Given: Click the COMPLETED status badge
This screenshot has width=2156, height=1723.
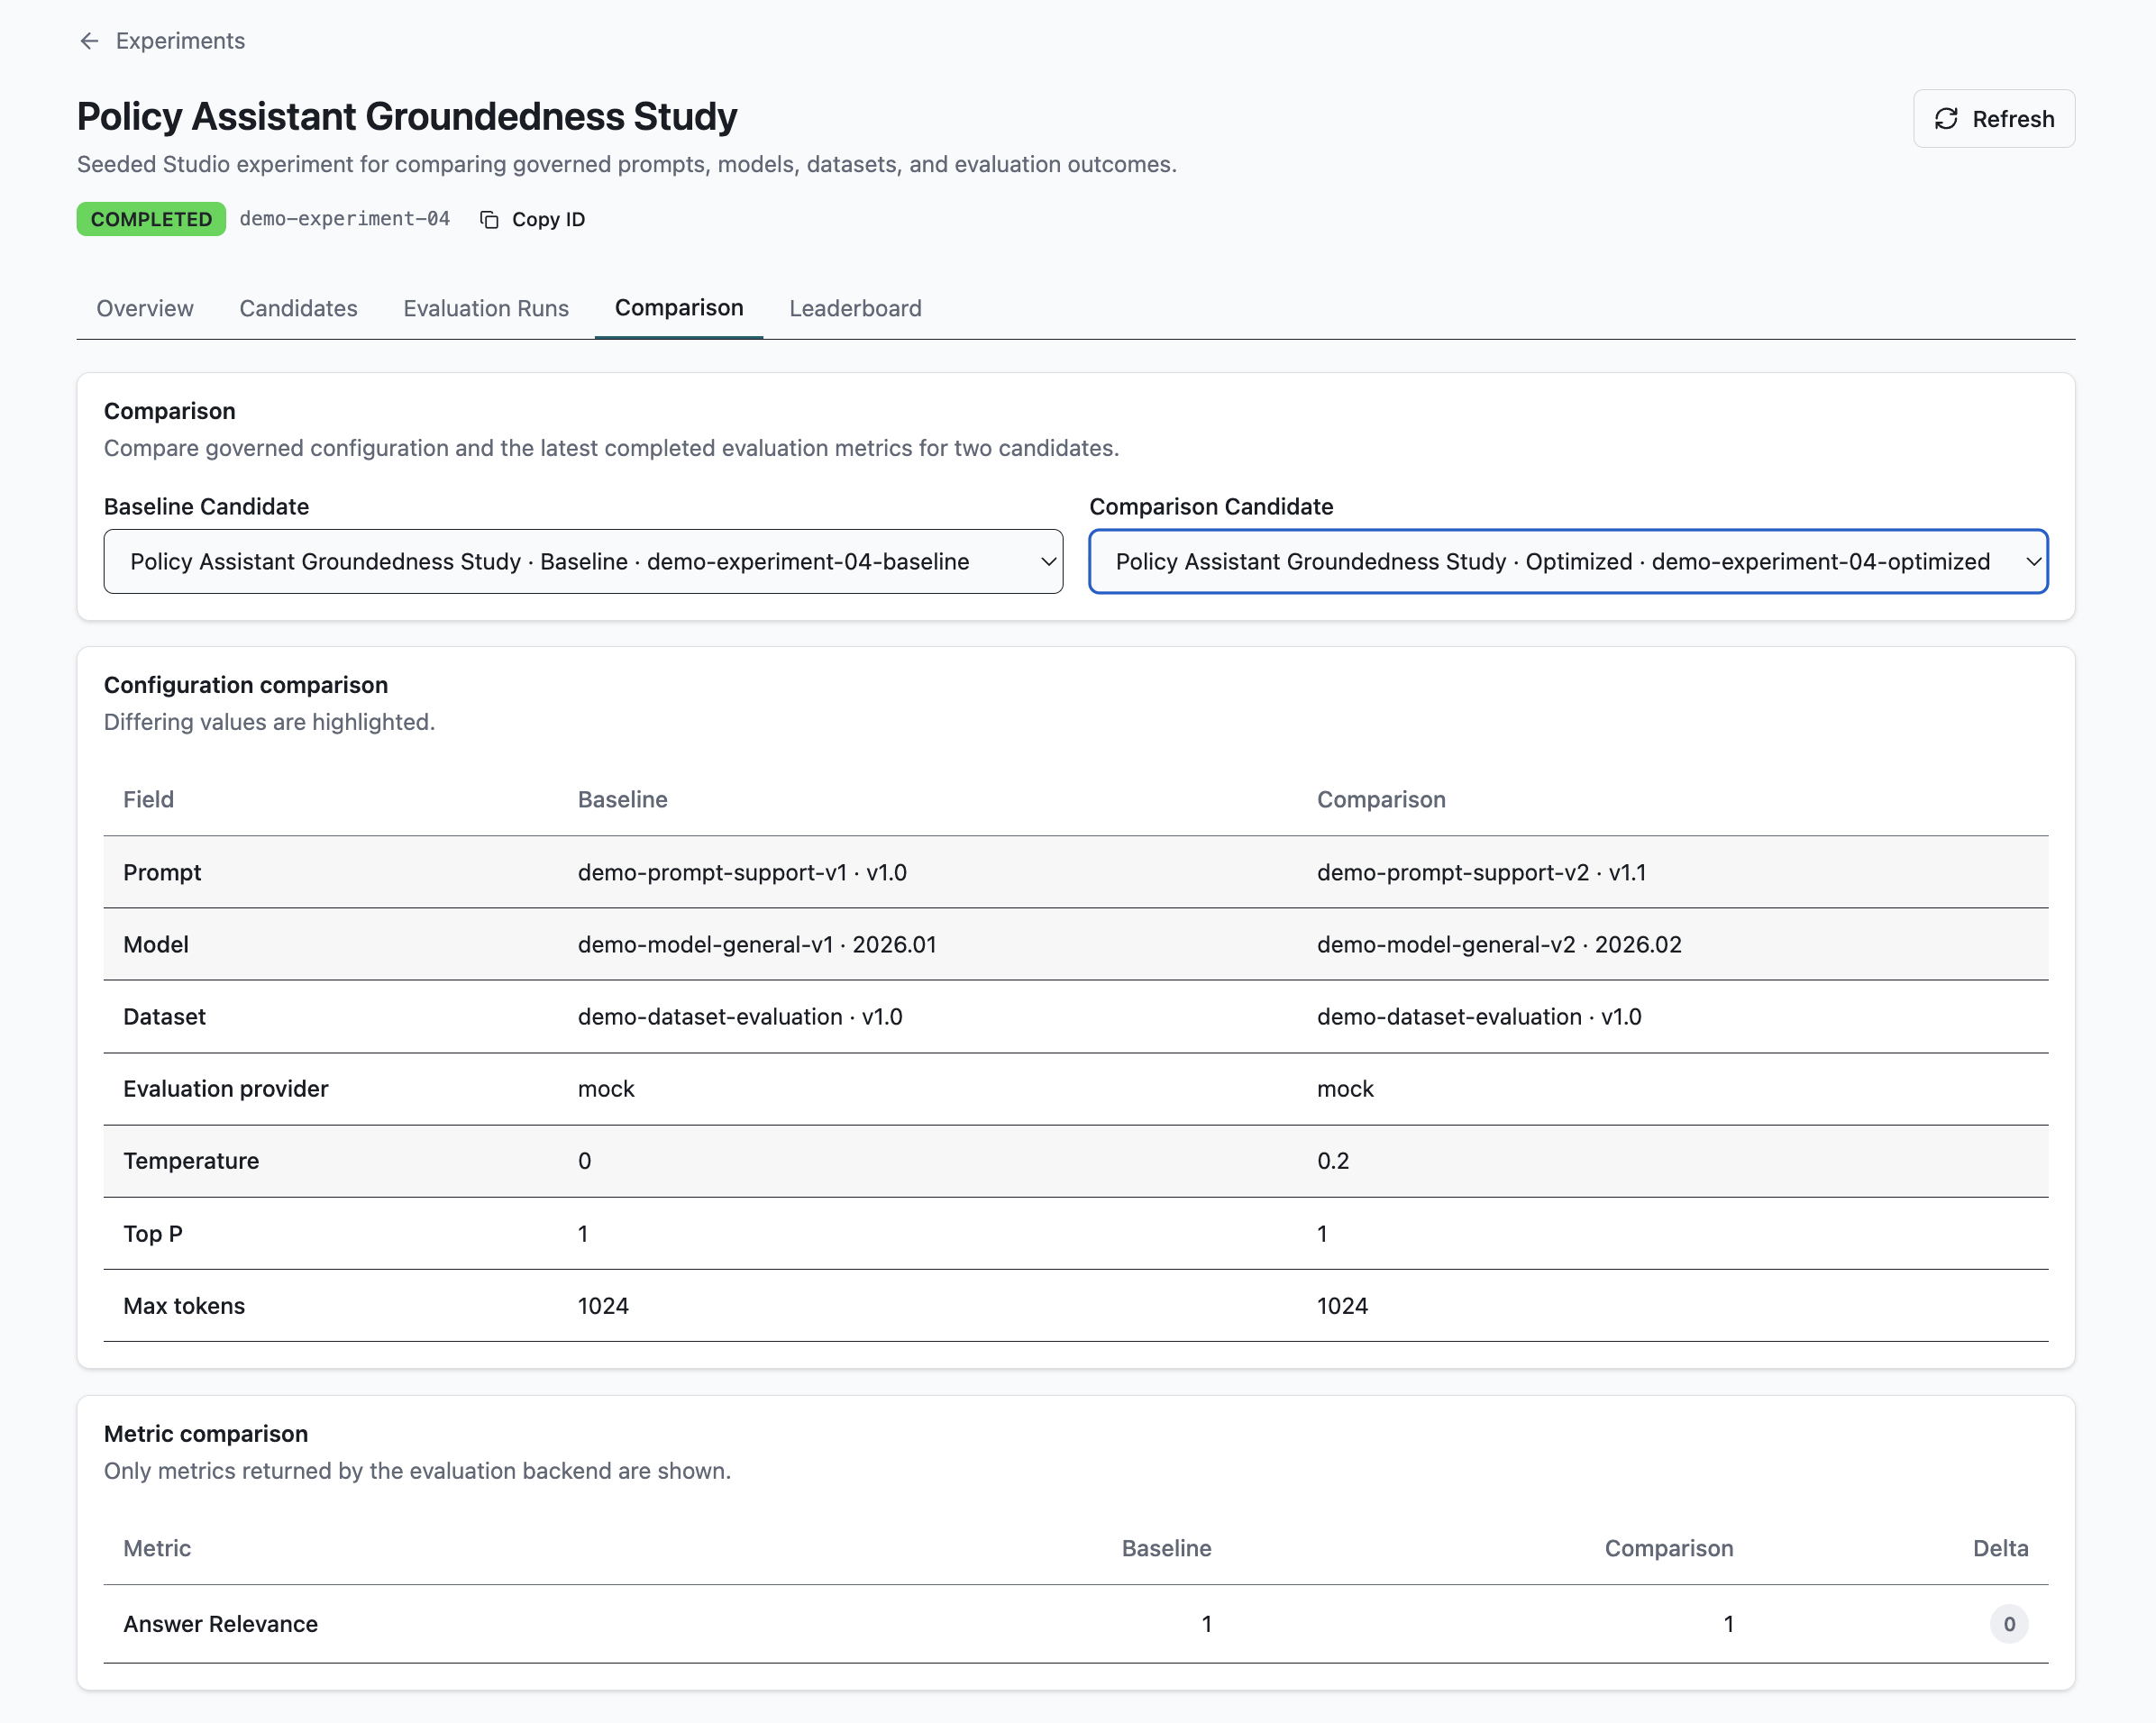Looking at the screenshot, I should point(151,220).
